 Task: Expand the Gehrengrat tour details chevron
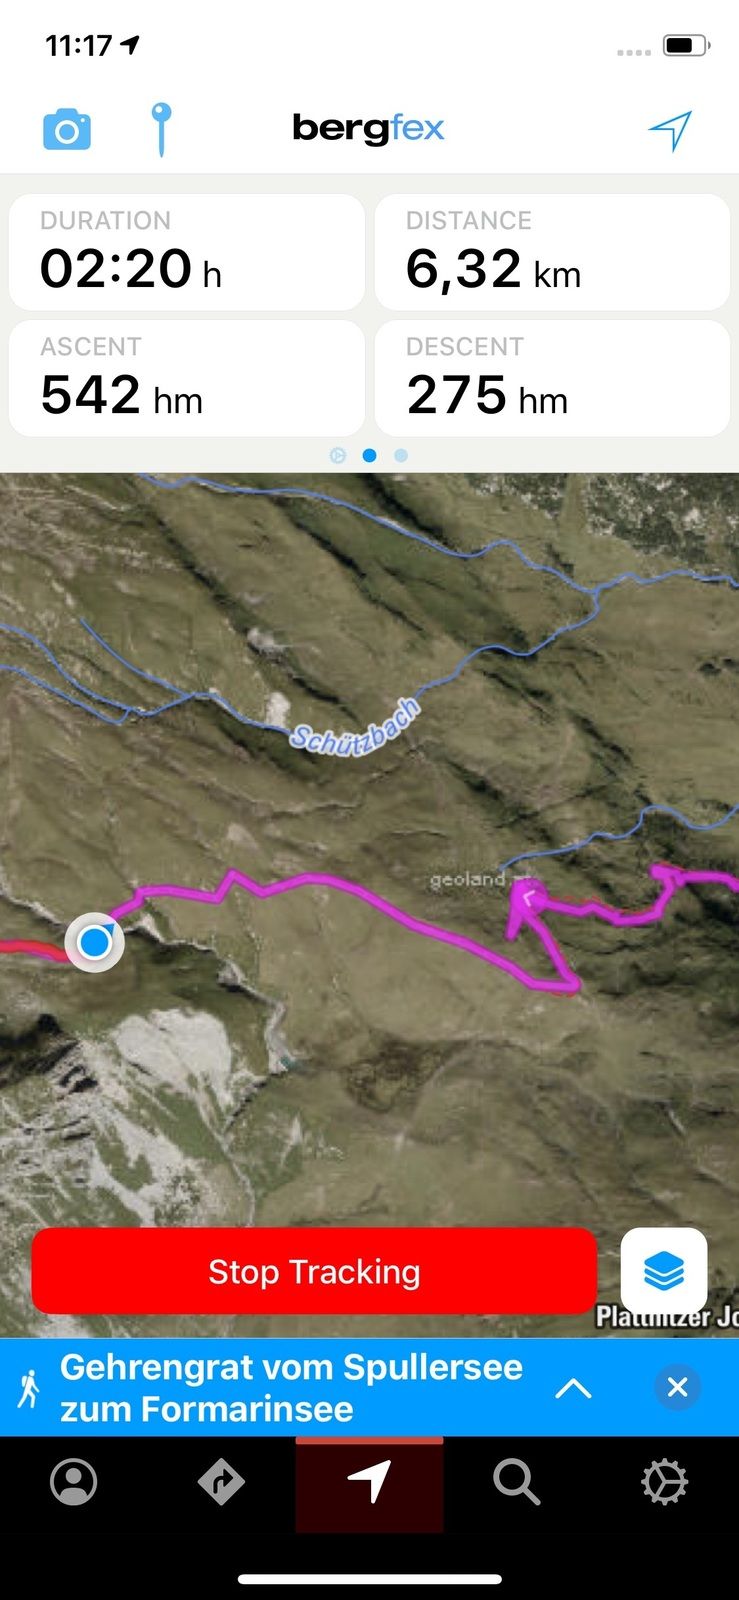click(574, 1388)
